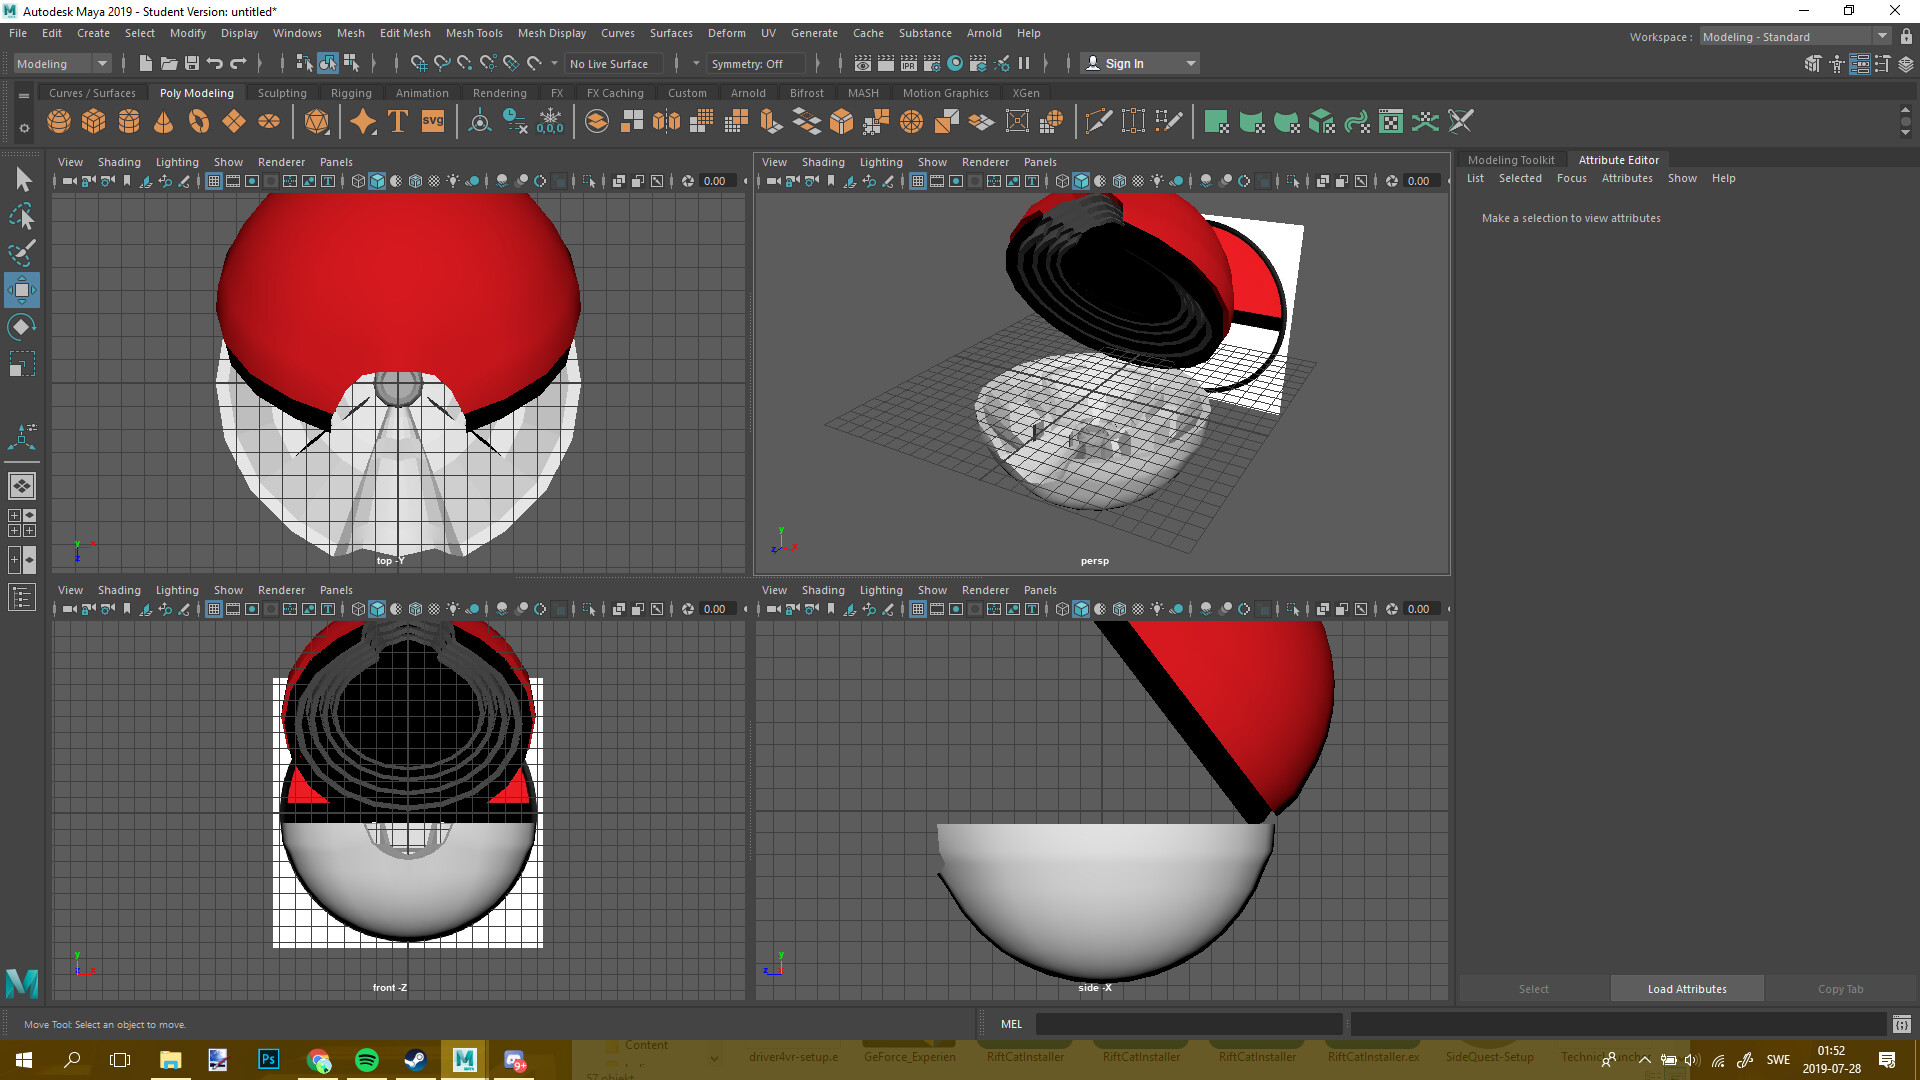
Task: Open the Workspace Modeling - Standard dropdown
Action: 1795,37
